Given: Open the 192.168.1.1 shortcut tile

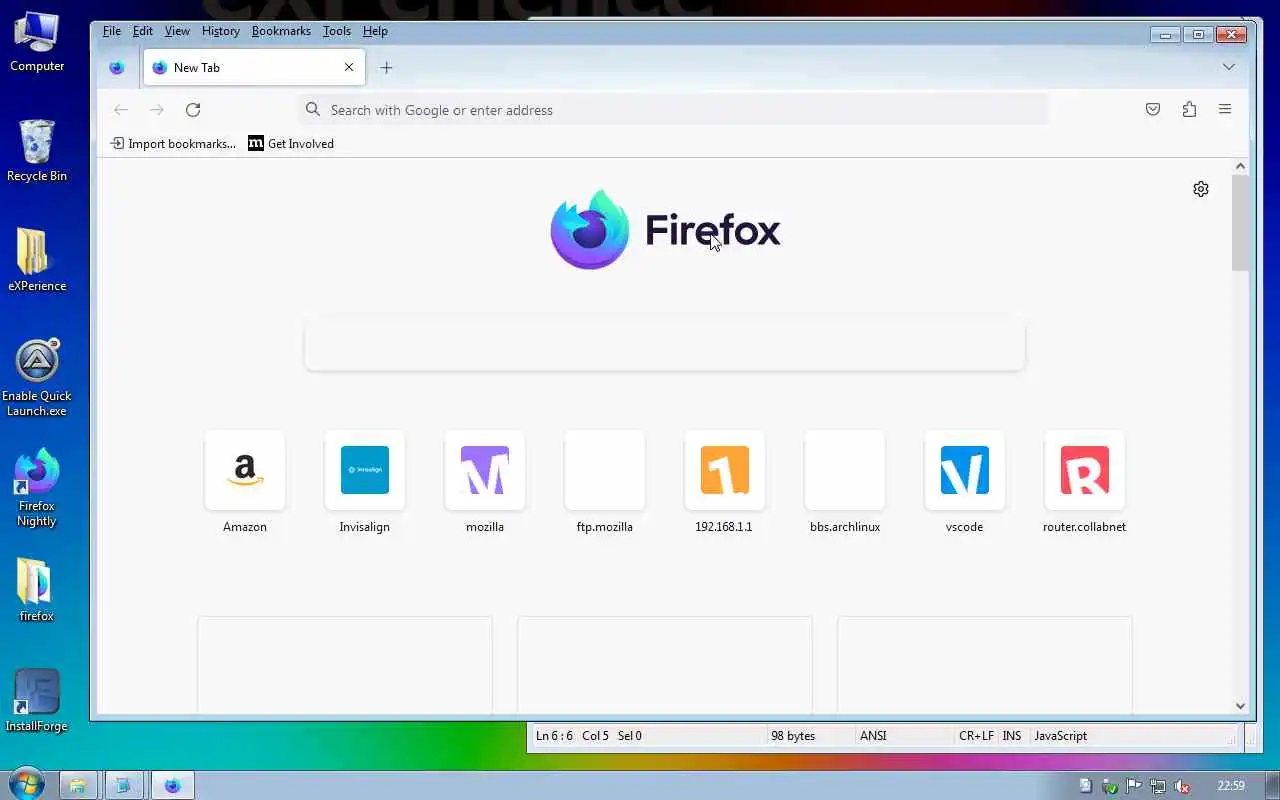Looking at the screenshot, I should pyautogui.click(x=725, y=471).
